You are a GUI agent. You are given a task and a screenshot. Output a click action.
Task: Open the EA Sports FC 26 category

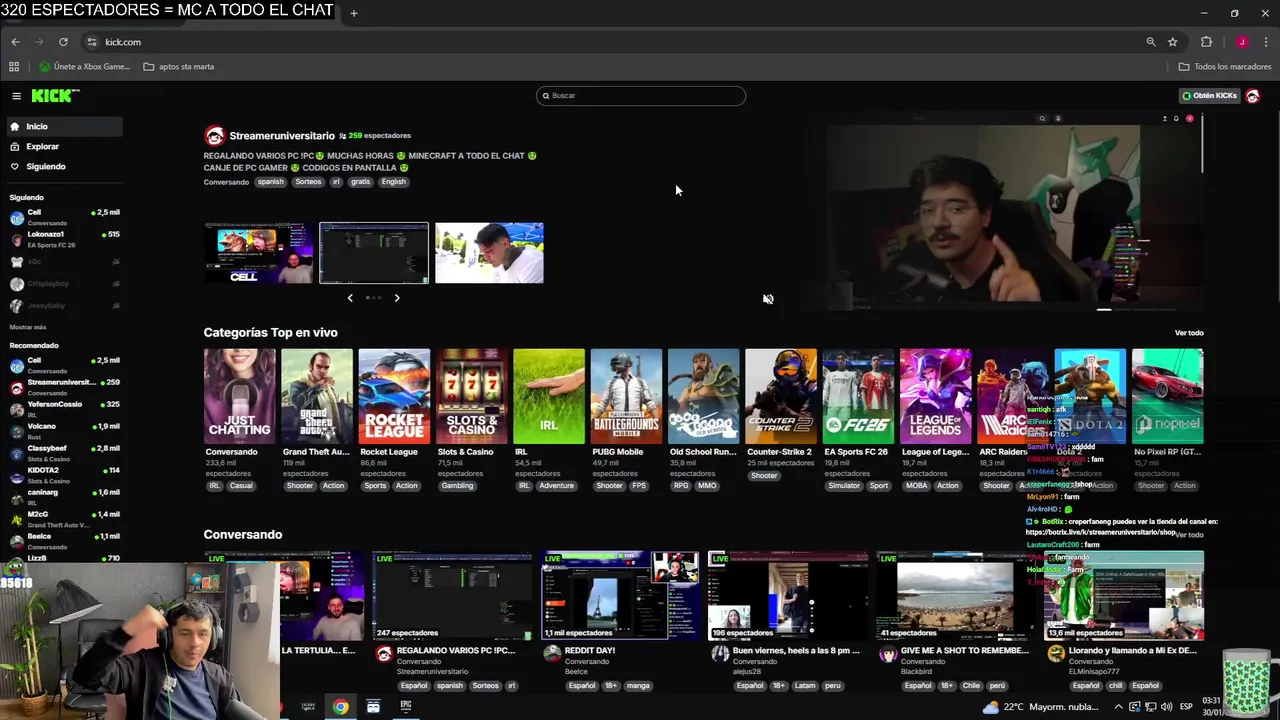point(858,396)
